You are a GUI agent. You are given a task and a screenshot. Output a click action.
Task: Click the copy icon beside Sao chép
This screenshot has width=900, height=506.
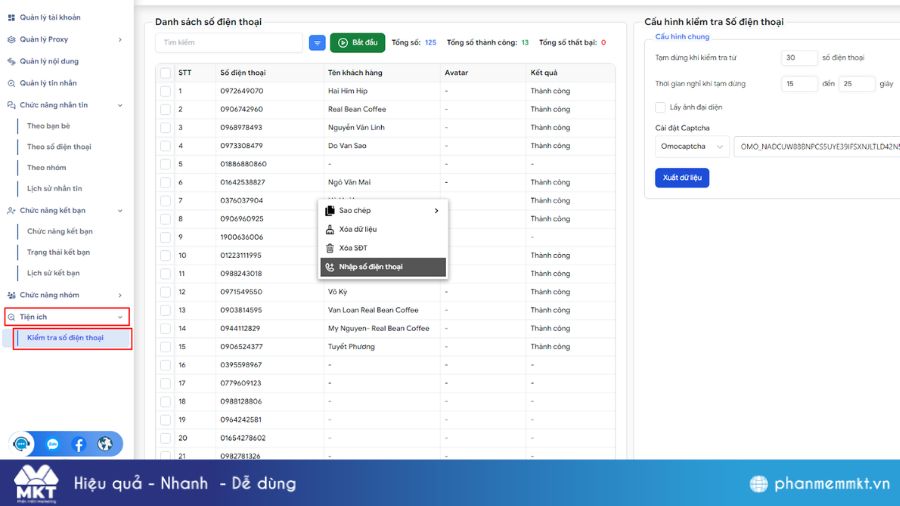coord(329,211)
